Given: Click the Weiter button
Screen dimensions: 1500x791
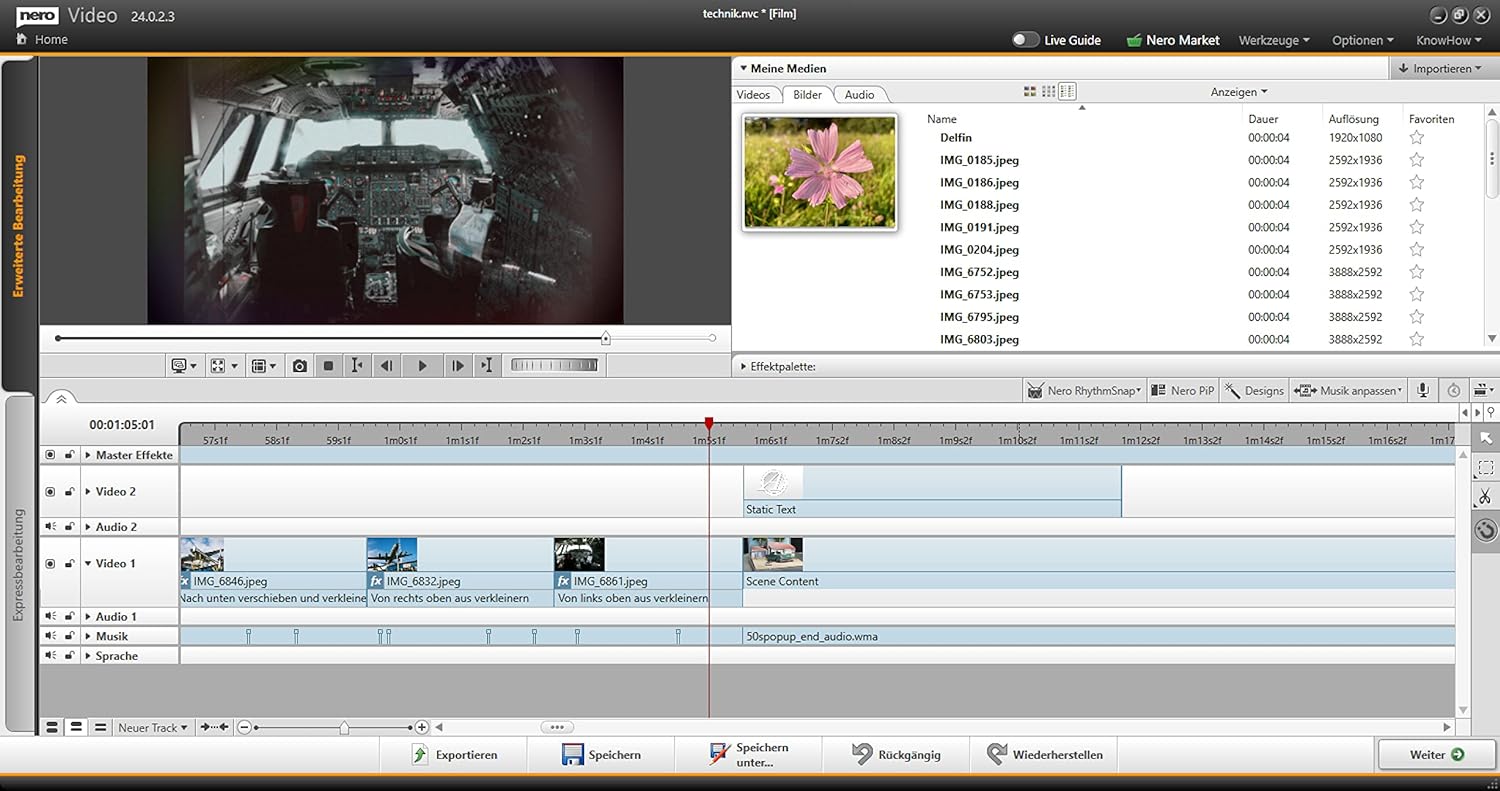Looking at the screenshot, I should pos(1436,755).
